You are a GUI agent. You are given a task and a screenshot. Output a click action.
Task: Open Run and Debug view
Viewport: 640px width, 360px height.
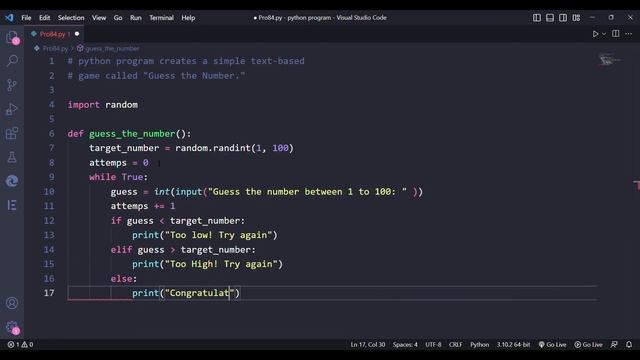[12, 109]
